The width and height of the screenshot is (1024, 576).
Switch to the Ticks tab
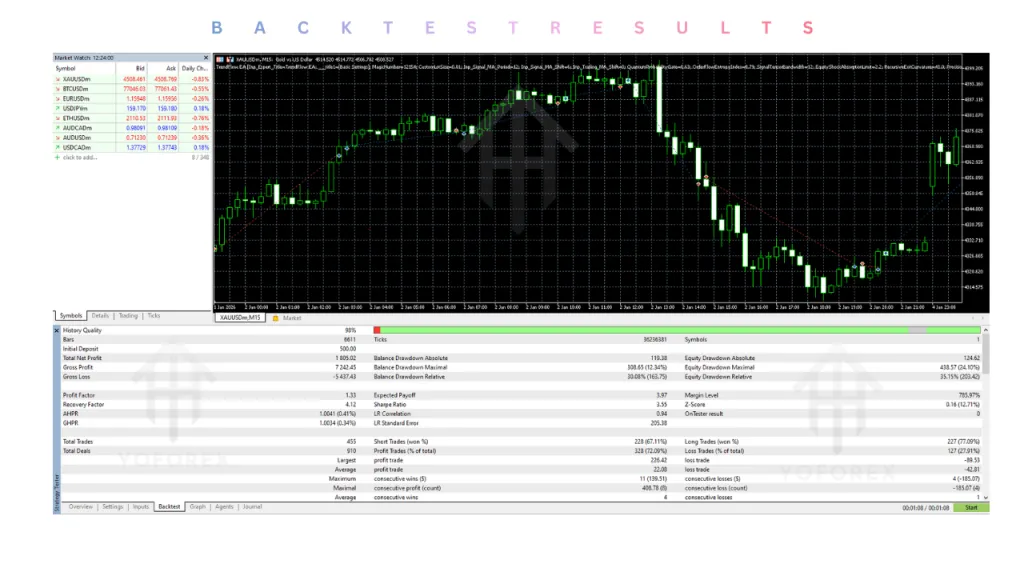[153, 316]
